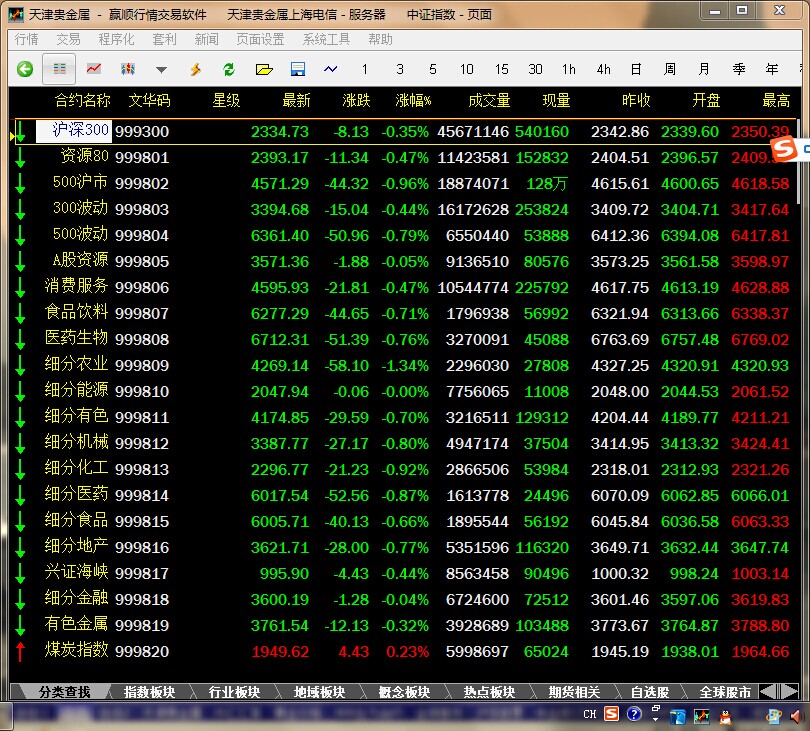Sort by the 开盘 column header

(x=706, y=100)
